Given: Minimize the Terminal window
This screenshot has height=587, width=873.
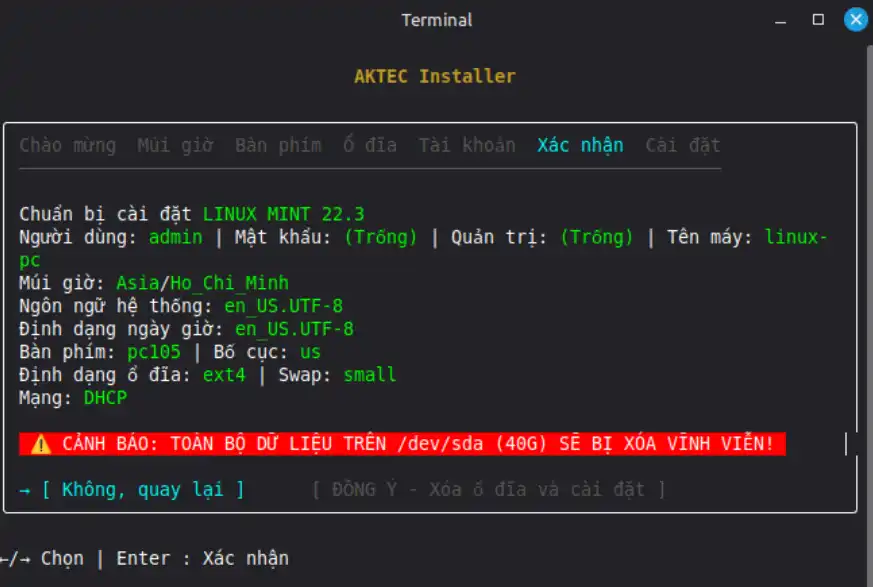Looking at the screenshot, I should coord(781,22).
